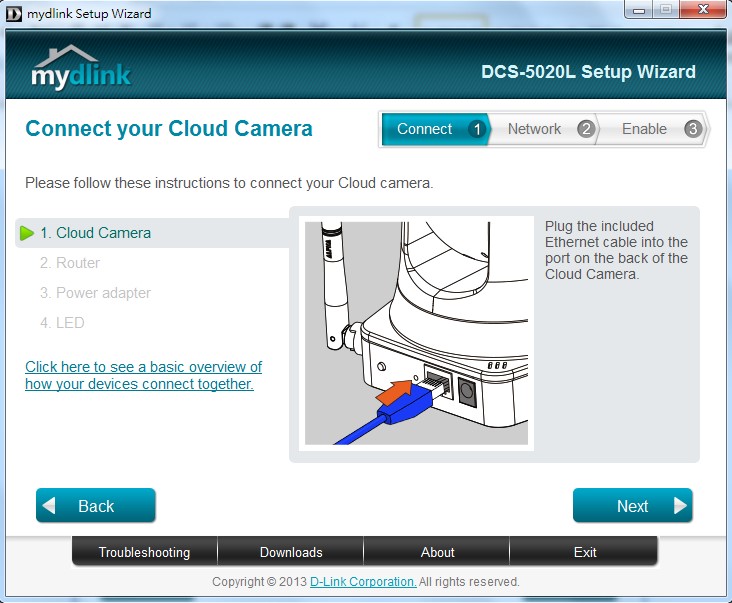This screenshot has width=732, height=603.
Task: Proceed with the Next button
Action: click(633, 505)
